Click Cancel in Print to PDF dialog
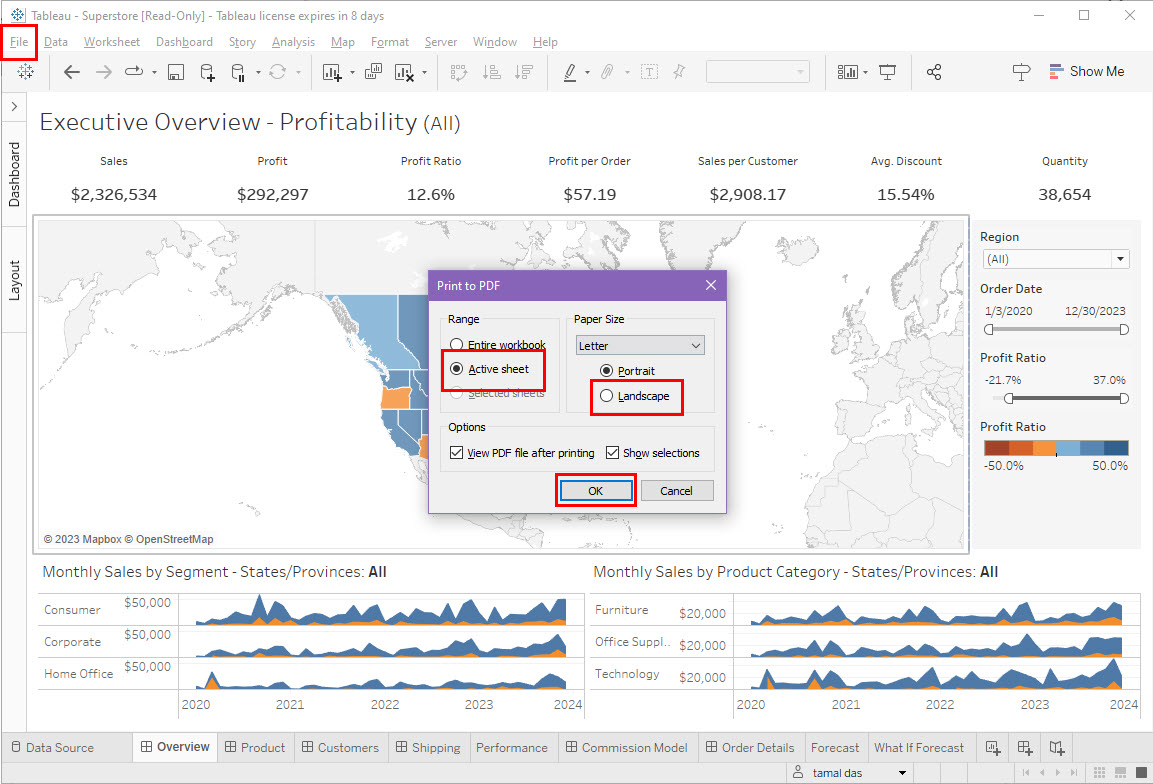1153x784 pixels. [677, 491]
